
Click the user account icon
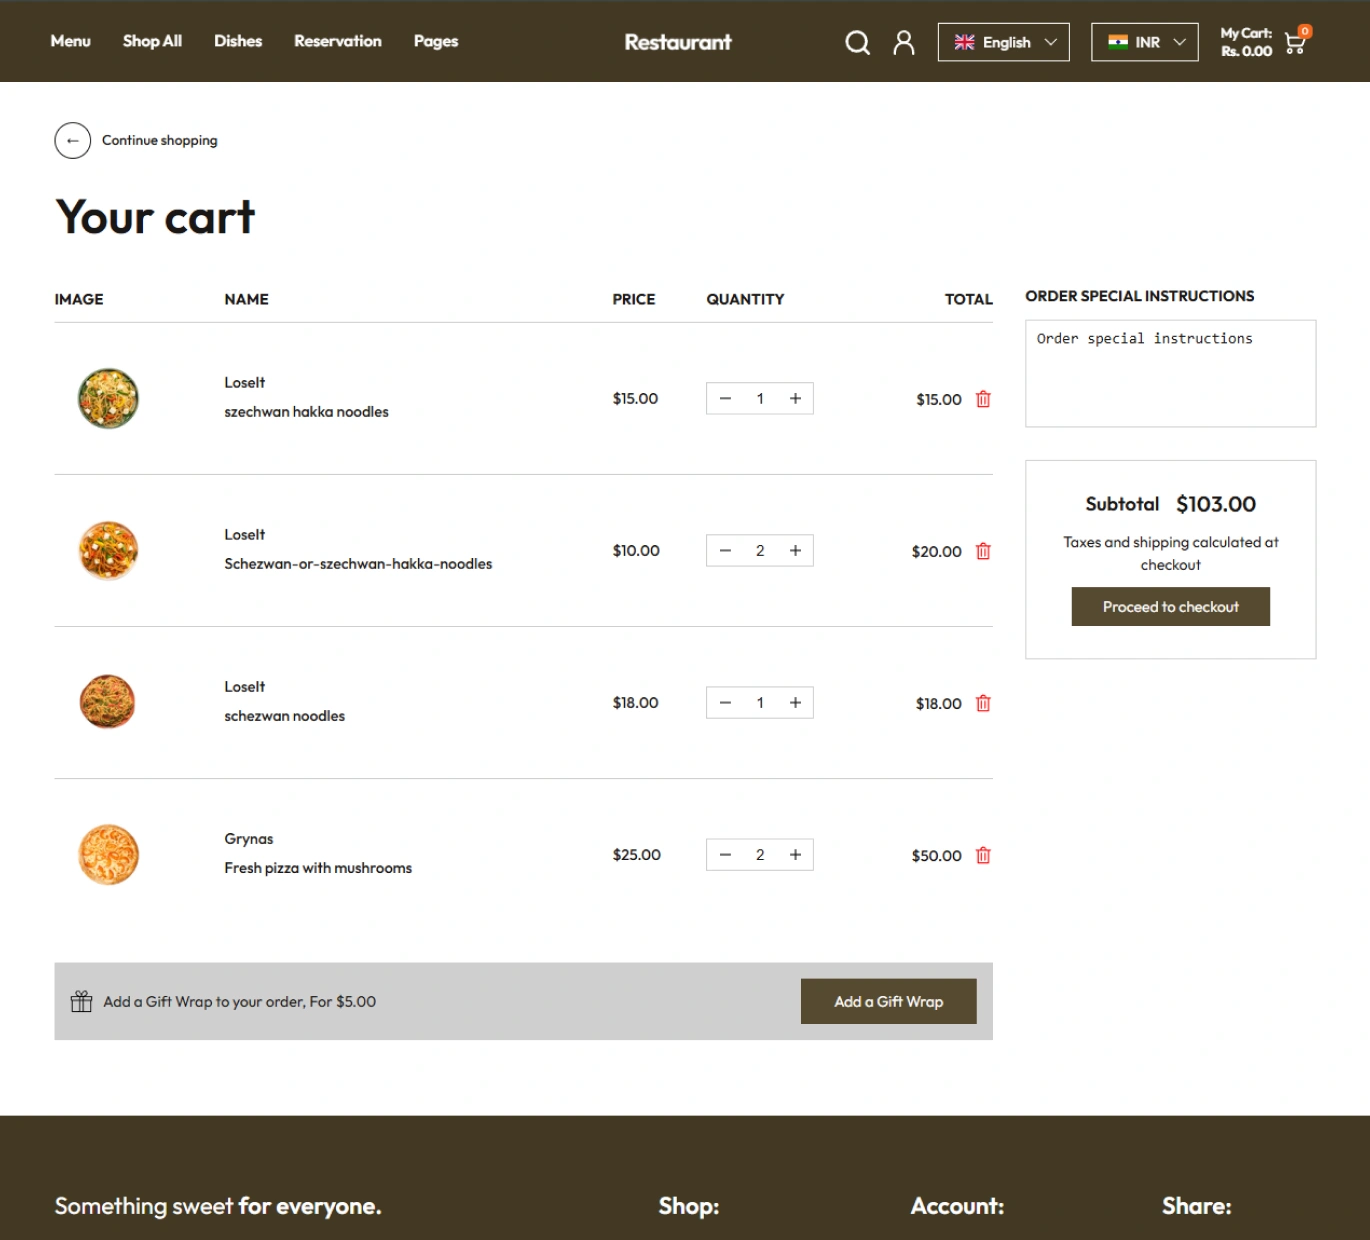point(903,42)
